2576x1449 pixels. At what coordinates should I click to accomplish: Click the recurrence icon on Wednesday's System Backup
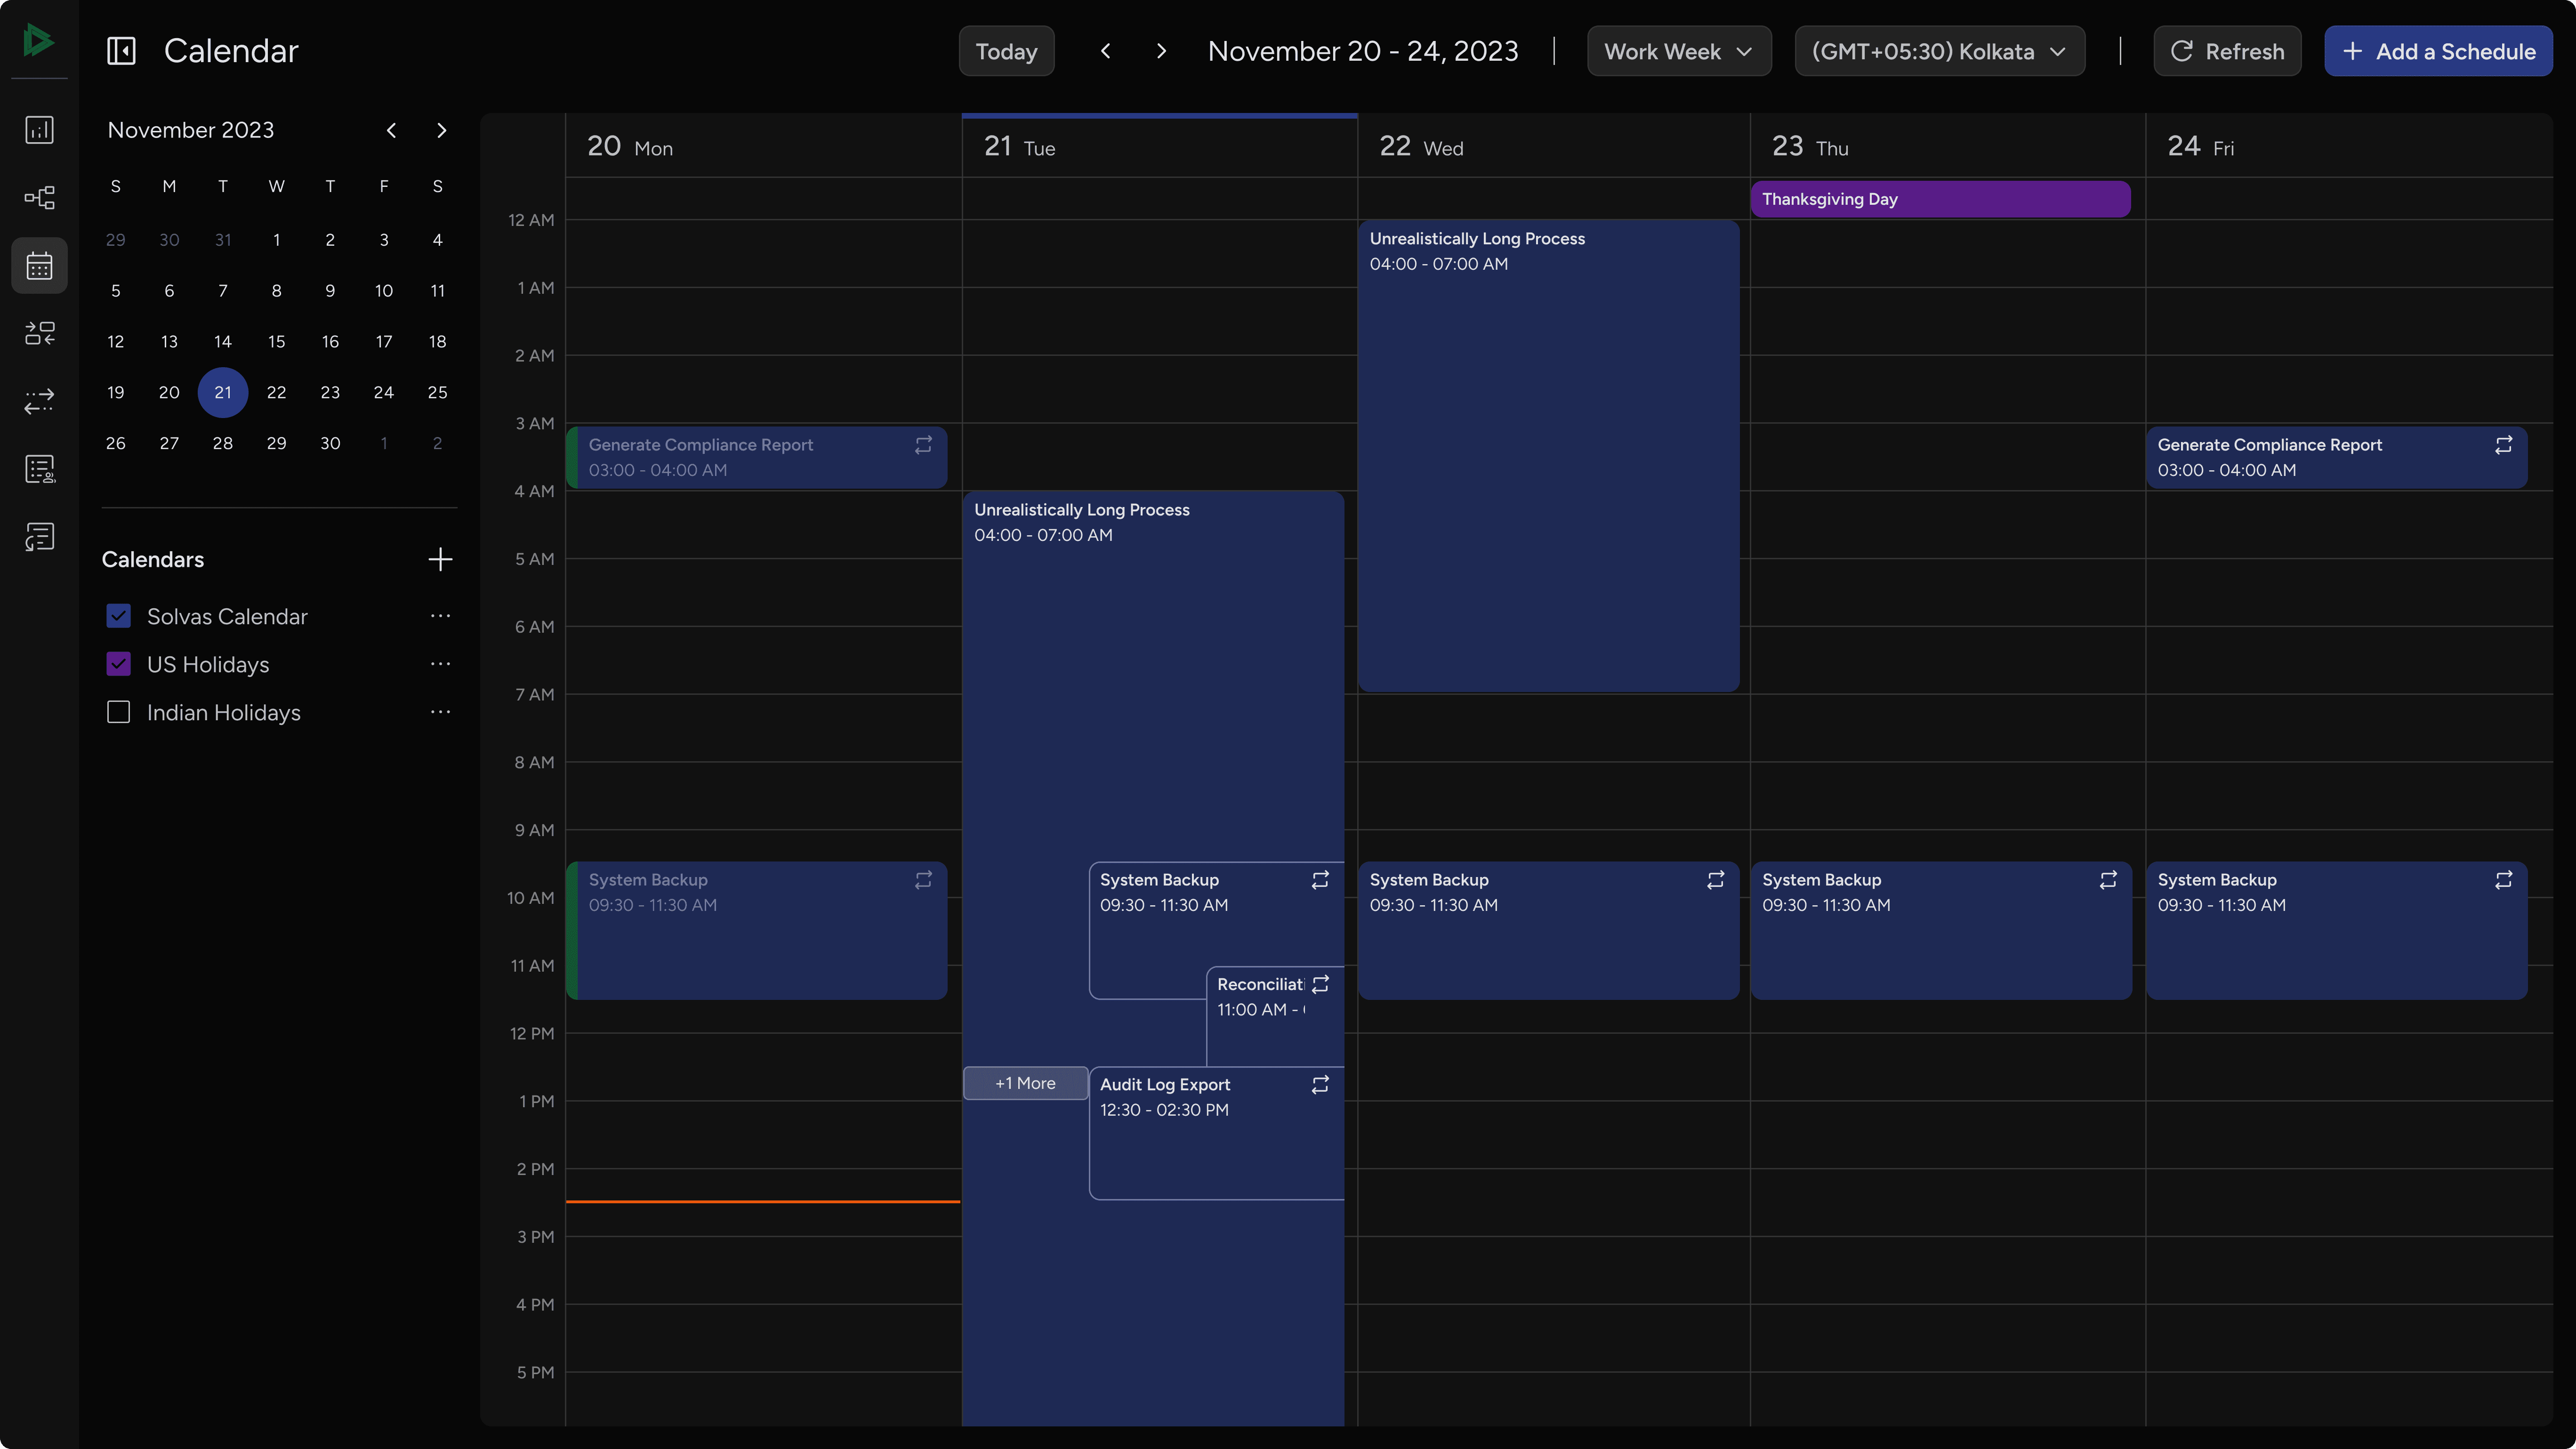click(1714, 880)
